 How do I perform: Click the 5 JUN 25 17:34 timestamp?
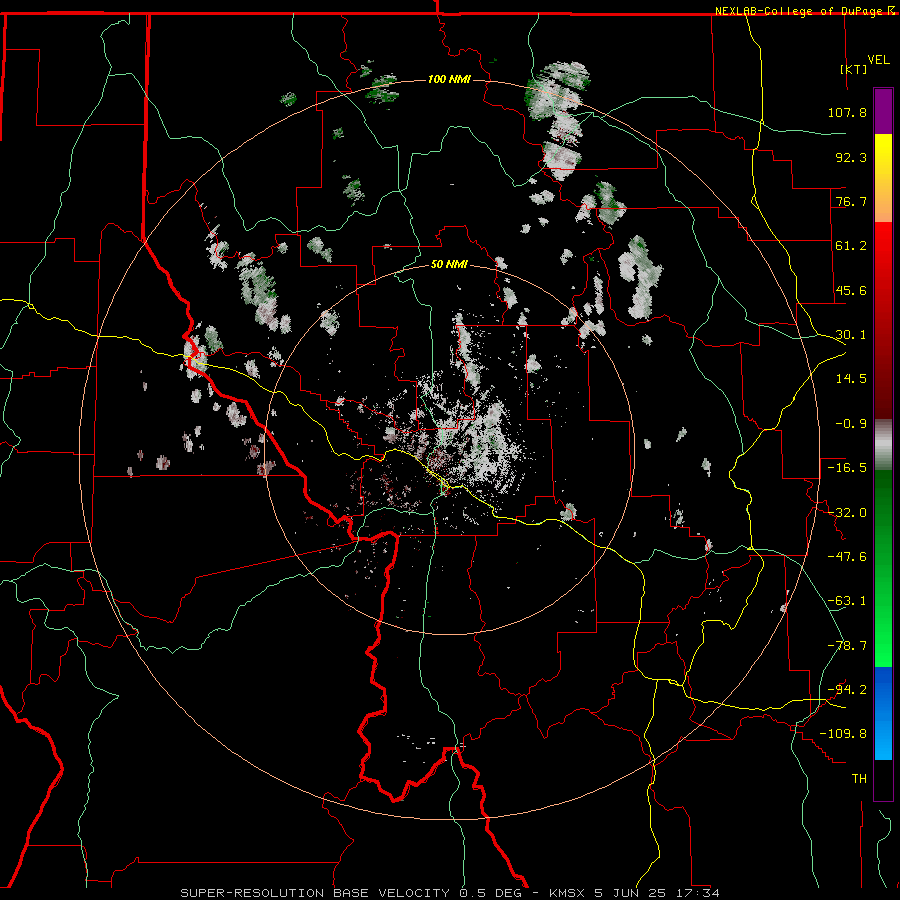(657, 893)
